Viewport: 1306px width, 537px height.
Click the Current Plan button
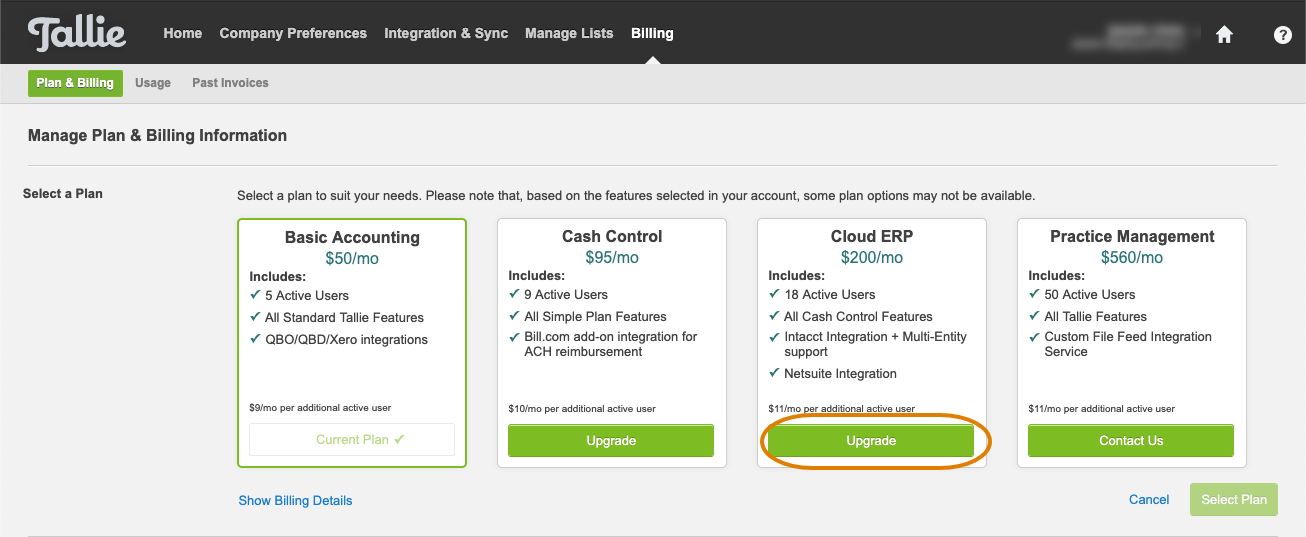(352, 440)
